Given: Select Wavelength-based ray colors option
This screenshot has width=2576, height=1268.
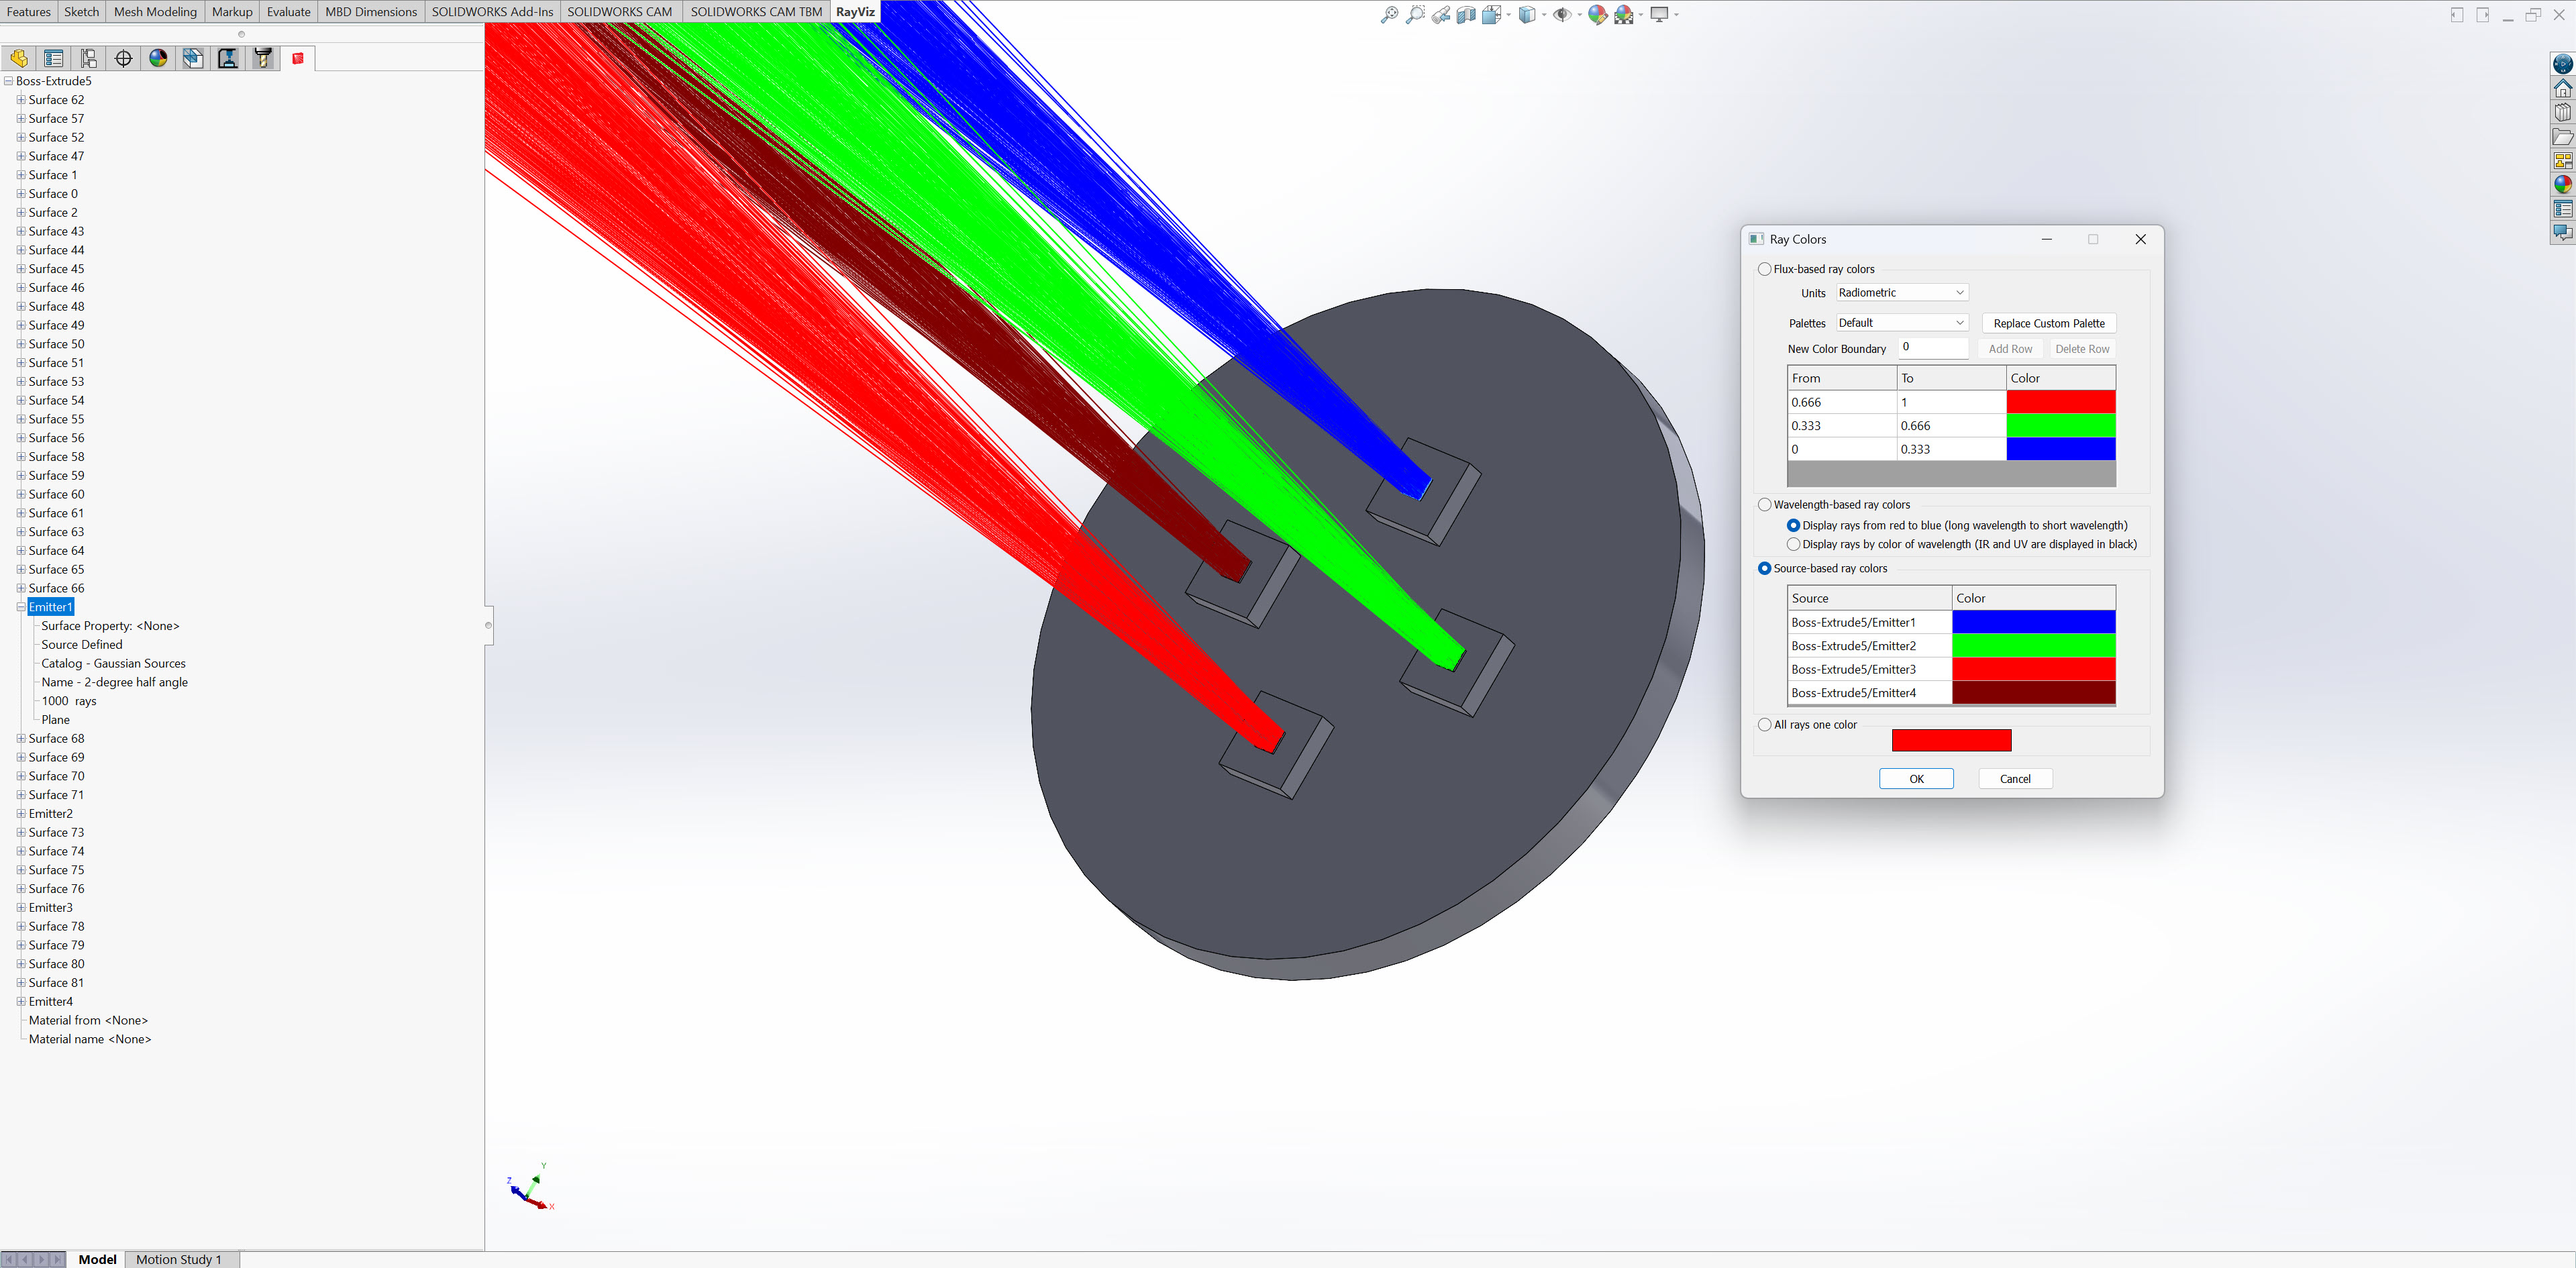Looking at the screenshot, I should click(x=1765, y=505).
